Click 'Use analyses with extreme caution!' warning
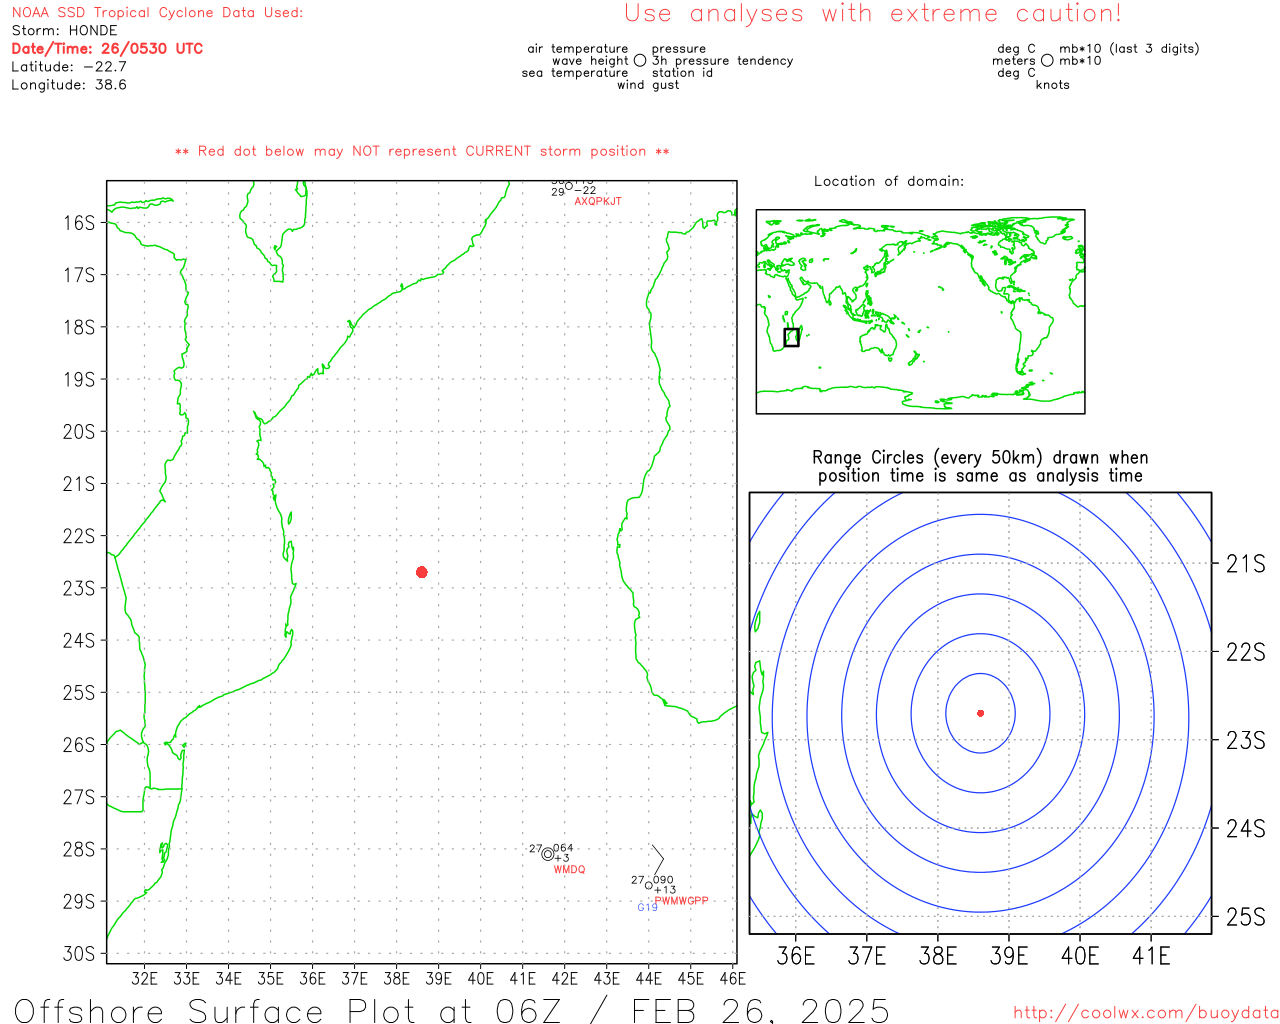1280x1024 pixels. [873, 13]
